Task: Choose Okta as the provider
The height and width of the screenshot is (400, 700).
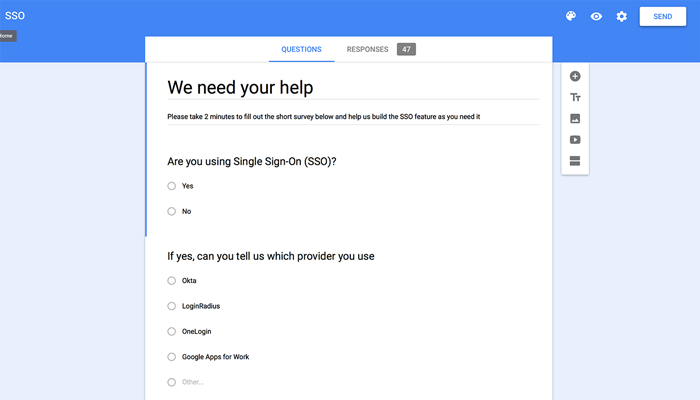Action: tap(172, 280)
